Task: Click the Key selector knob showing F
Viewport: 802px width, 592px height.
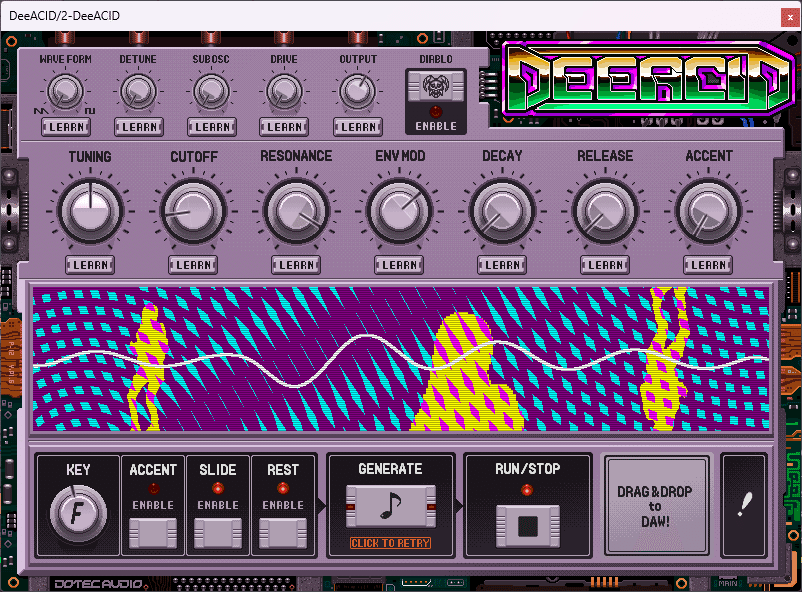Action: [78, 514]
